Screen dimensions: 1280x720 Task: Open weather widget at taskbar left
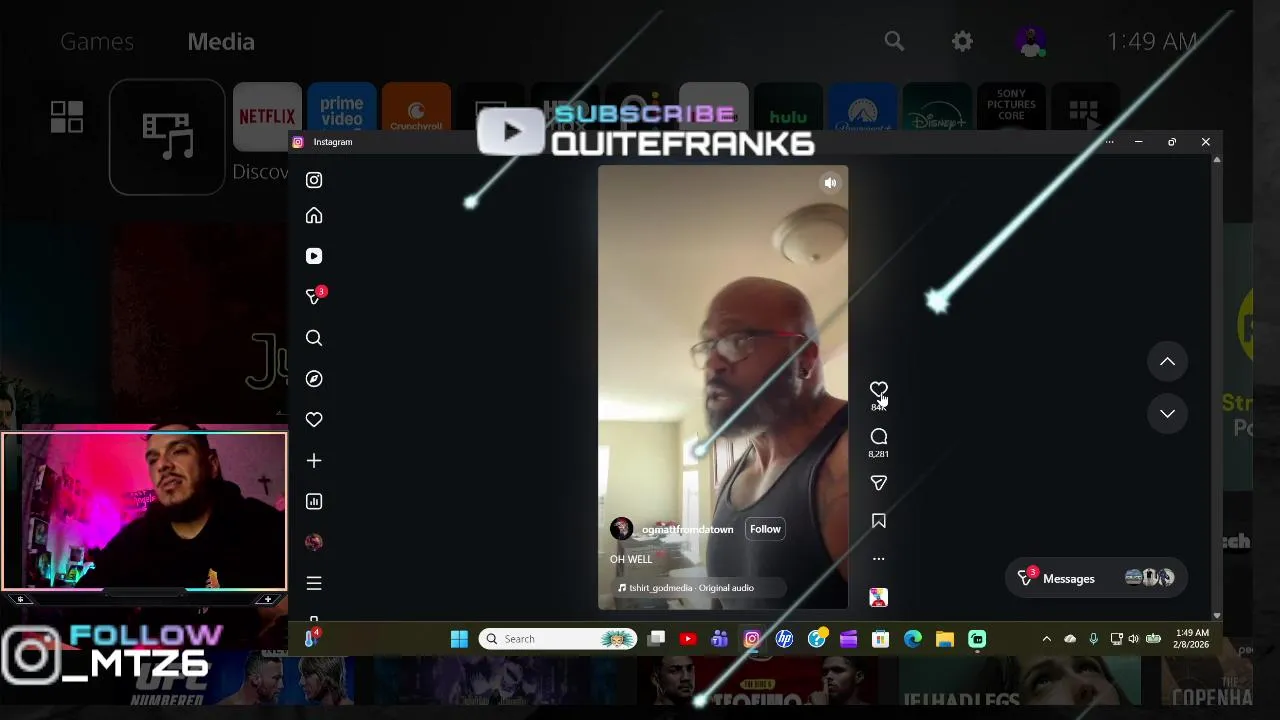[311, 638]
